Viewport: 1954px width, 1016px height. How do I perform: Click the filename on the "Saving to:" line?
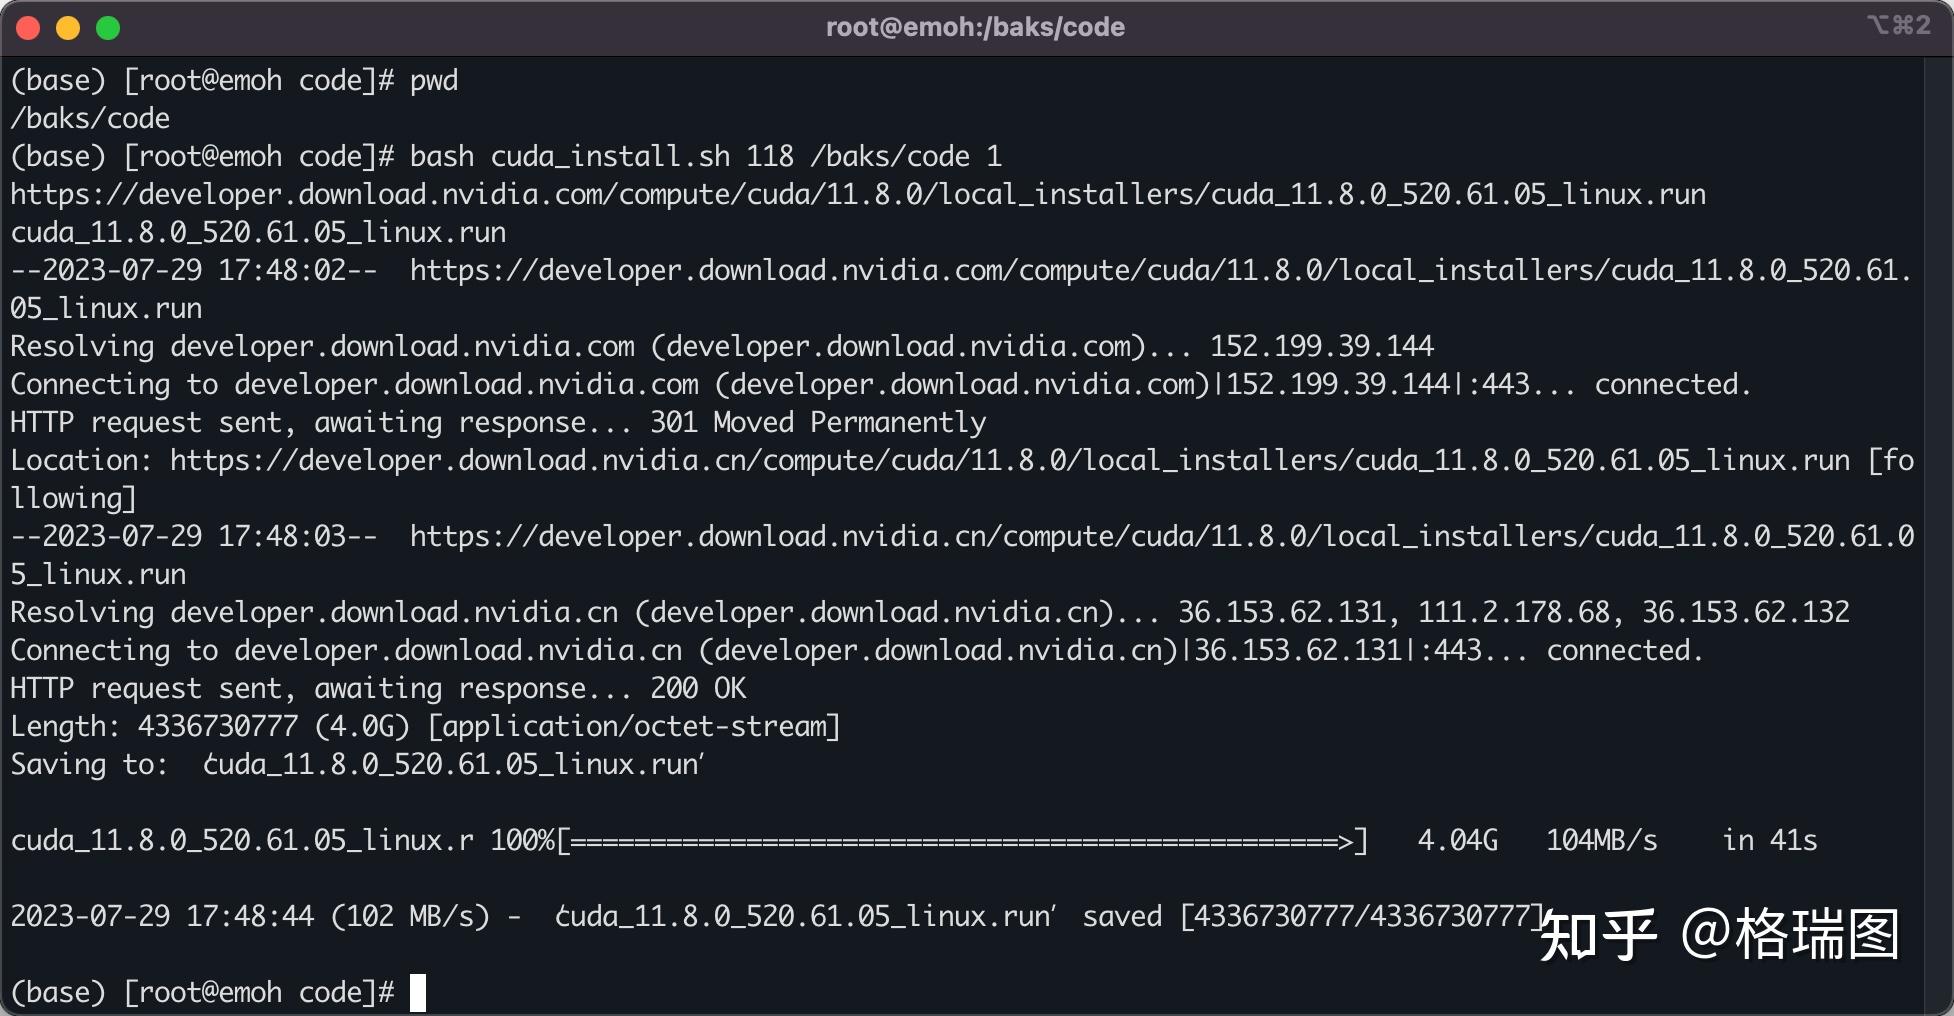pos(455,764)
